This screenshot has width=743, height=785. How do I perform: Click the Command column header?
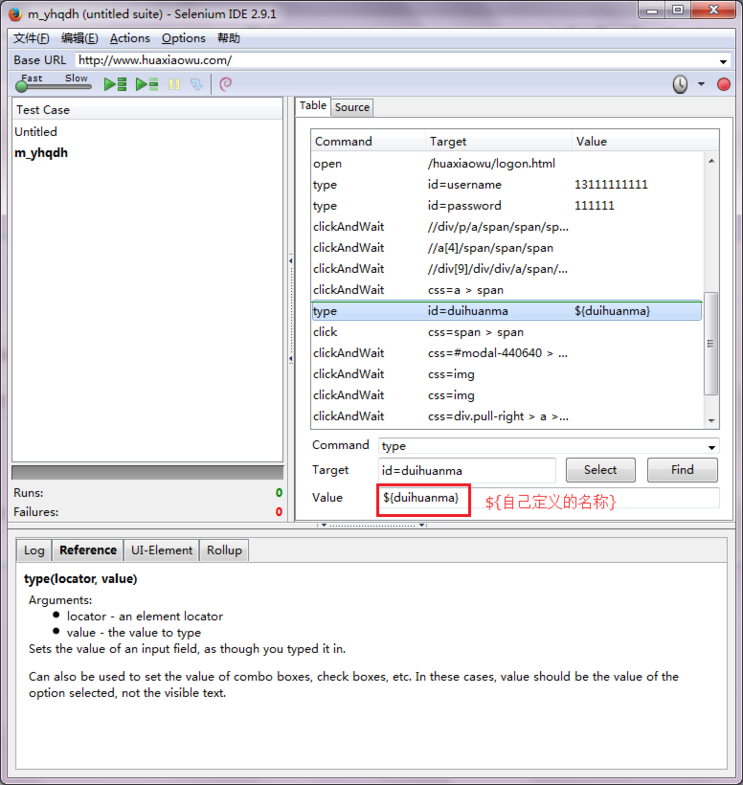tap(368, 142)
